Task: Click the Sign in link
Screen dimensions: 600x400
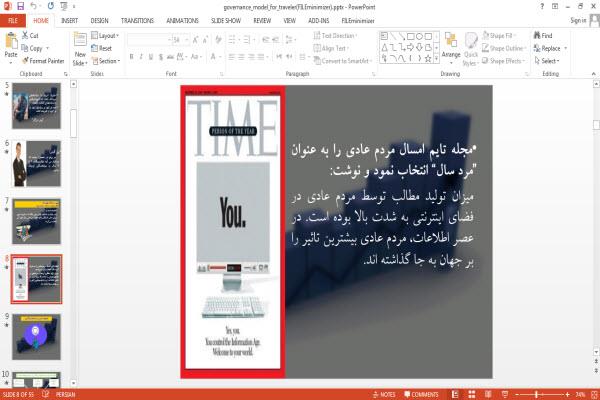Action: 578,20
